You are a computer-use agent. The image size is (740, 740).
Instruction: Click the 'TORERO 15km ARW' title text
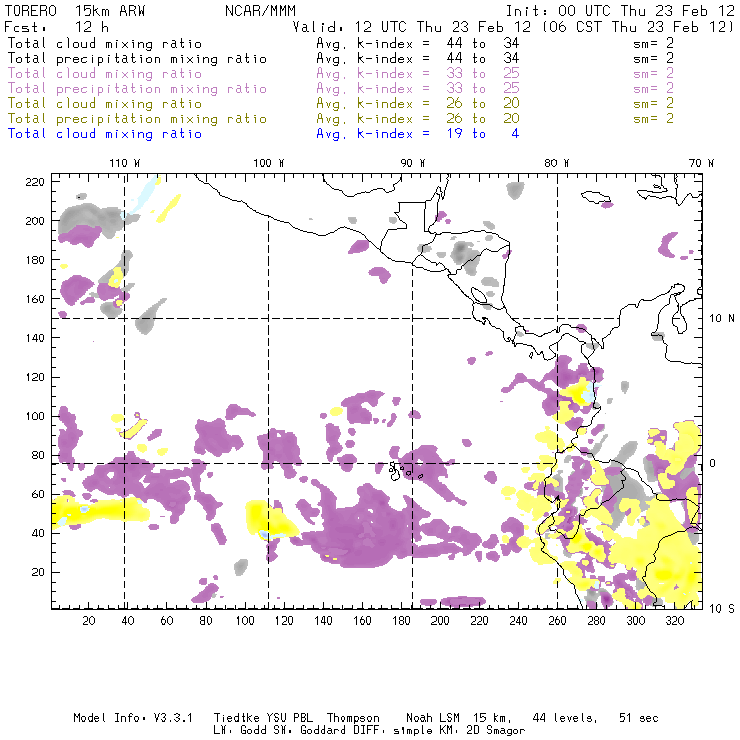[x=75, y=11]
